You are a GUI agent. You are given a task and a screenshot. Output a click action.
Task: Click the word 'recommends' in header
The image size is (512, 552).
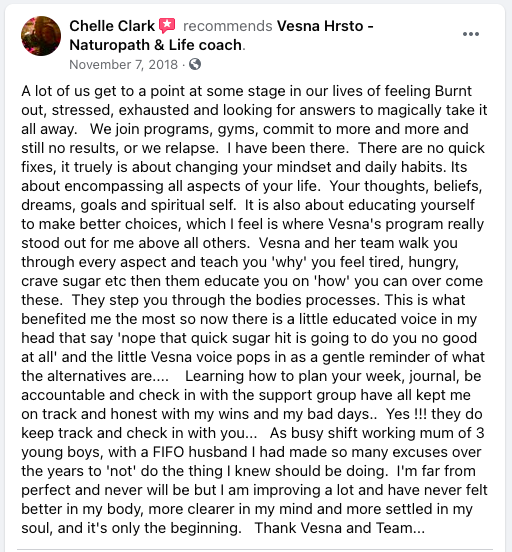pyautogui.click(x=227, y=26)
